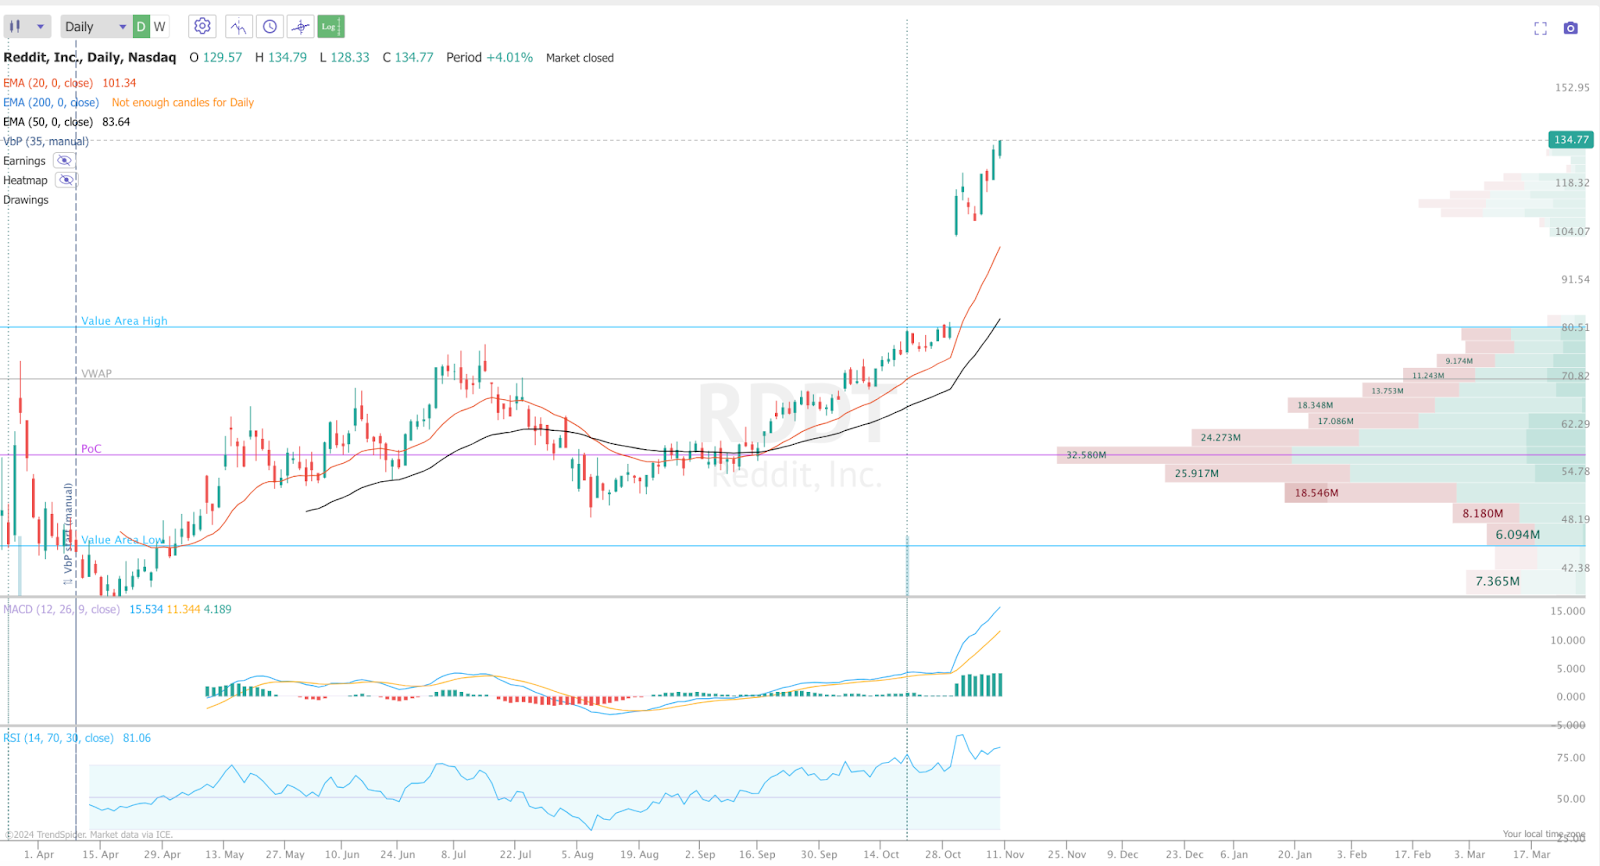Click the 5. Aug date axis label
This screenshot has height=866, width=1600.
[x=577, y=854]
